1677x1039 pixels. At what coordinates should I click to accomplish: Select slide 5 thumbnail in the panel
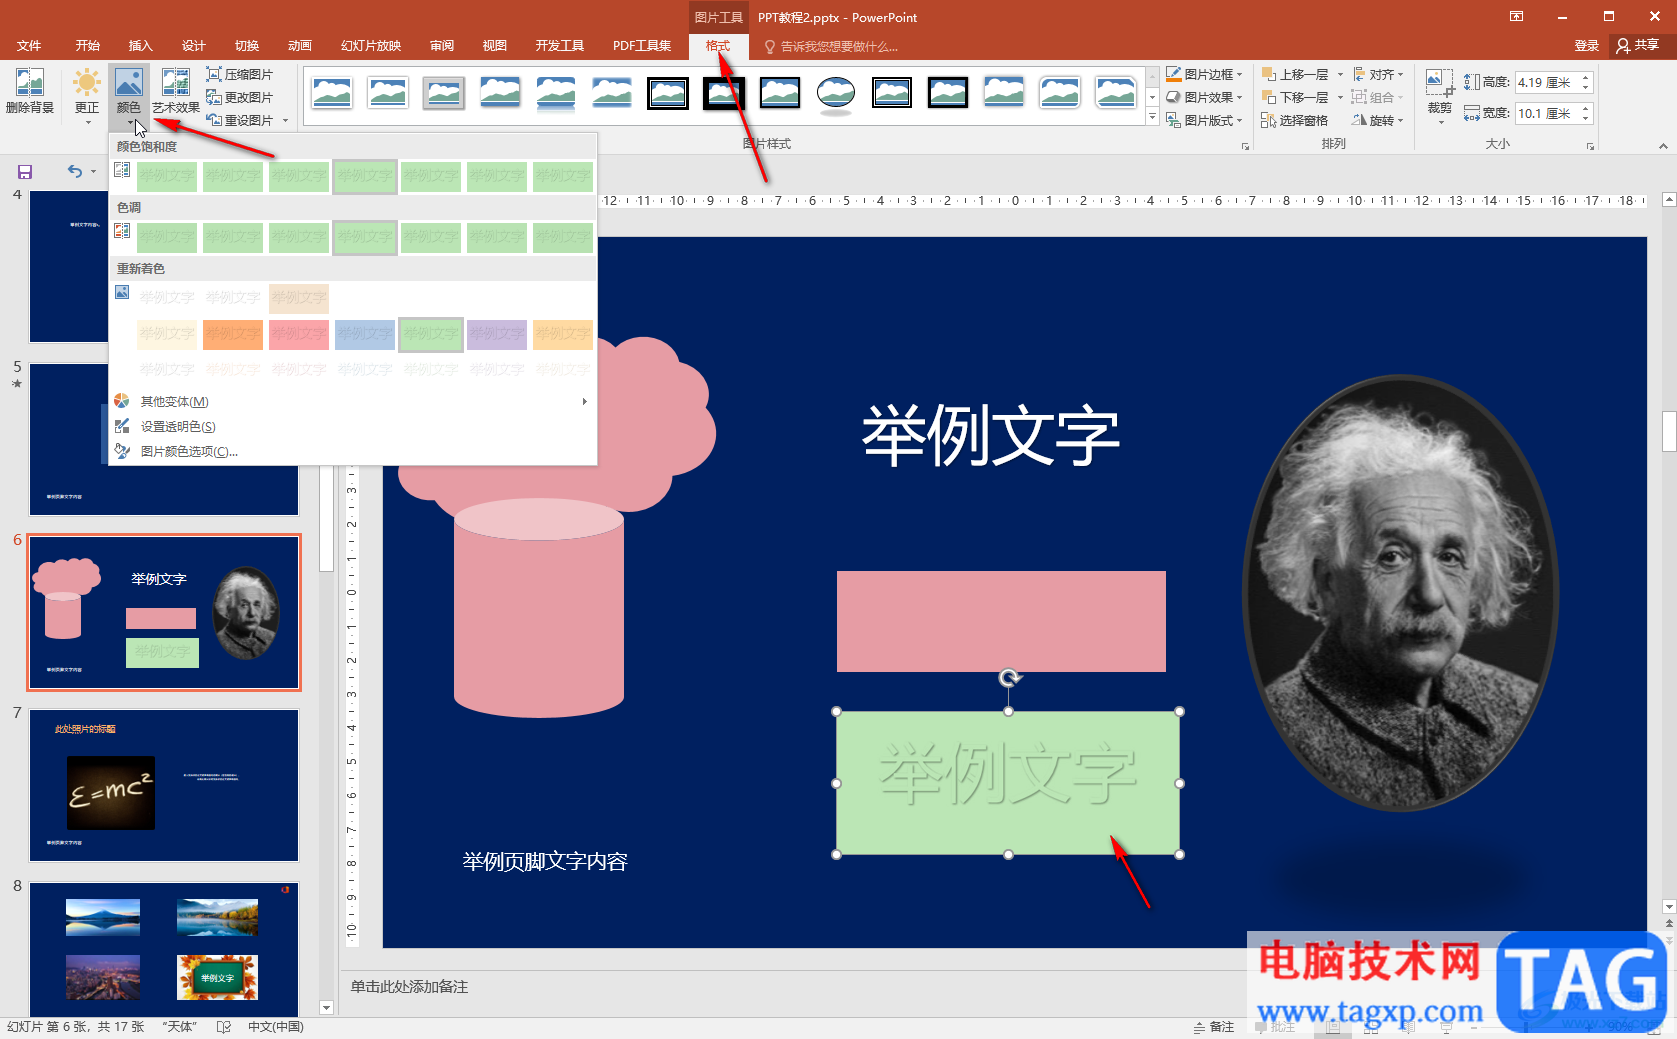tap(164, 440)
